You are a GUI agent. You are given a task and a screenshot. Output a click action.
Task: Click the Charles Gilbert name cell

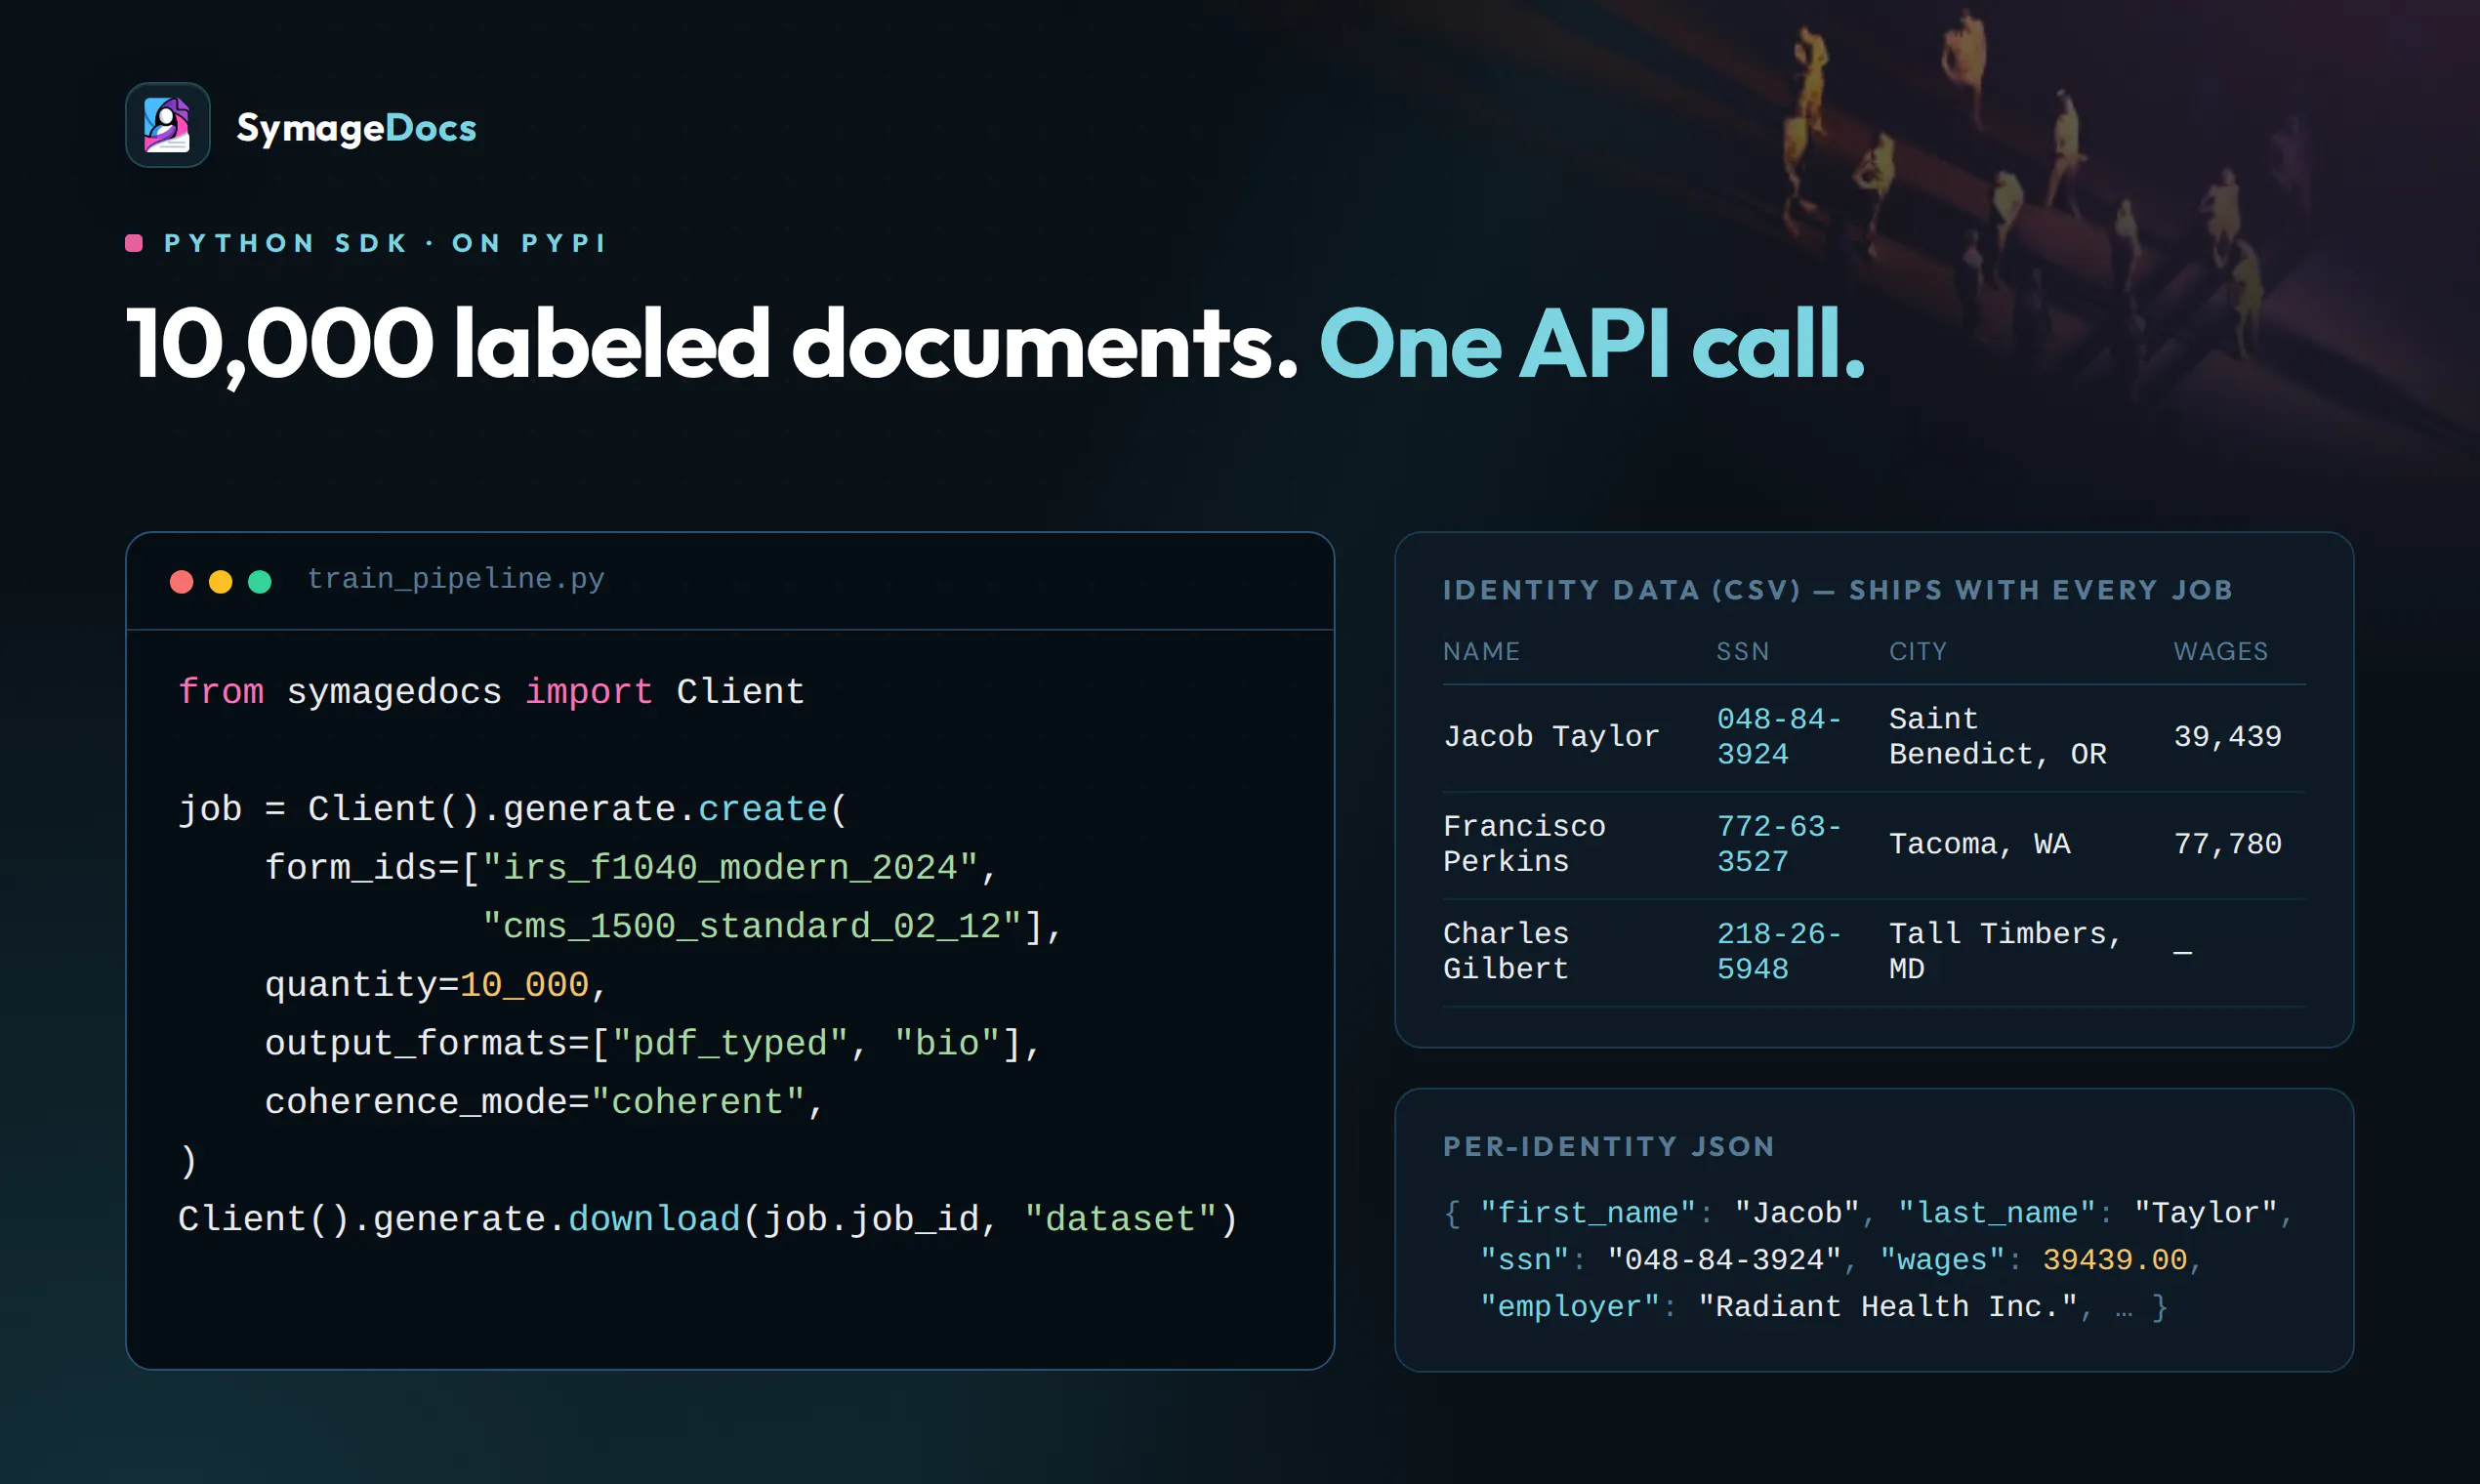coord(1506,951)
